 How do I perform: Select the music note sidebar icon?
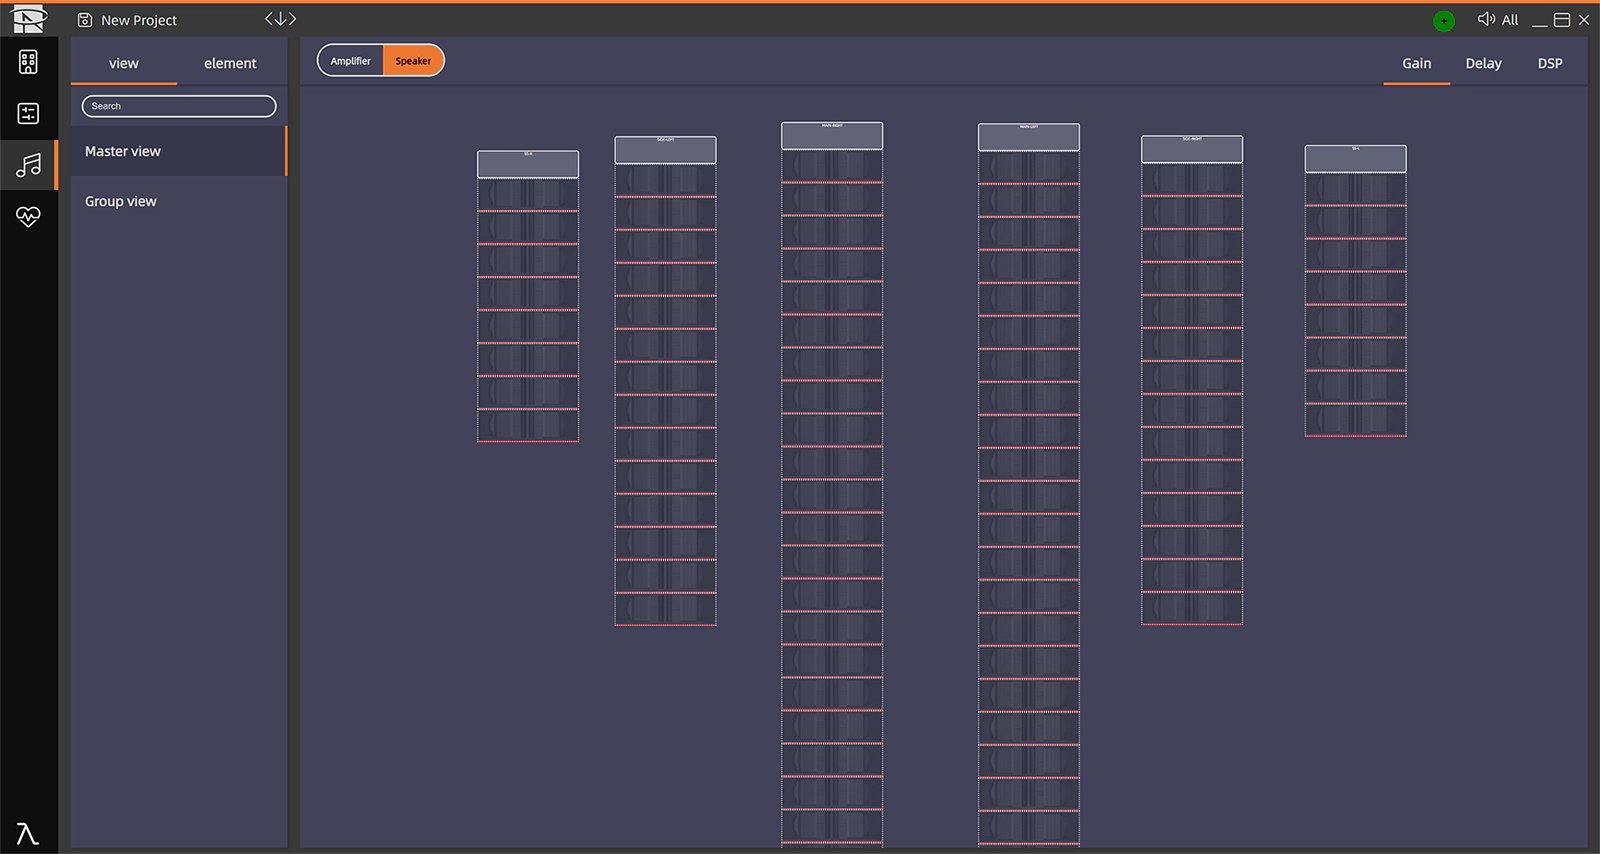(x=28, y=165)
